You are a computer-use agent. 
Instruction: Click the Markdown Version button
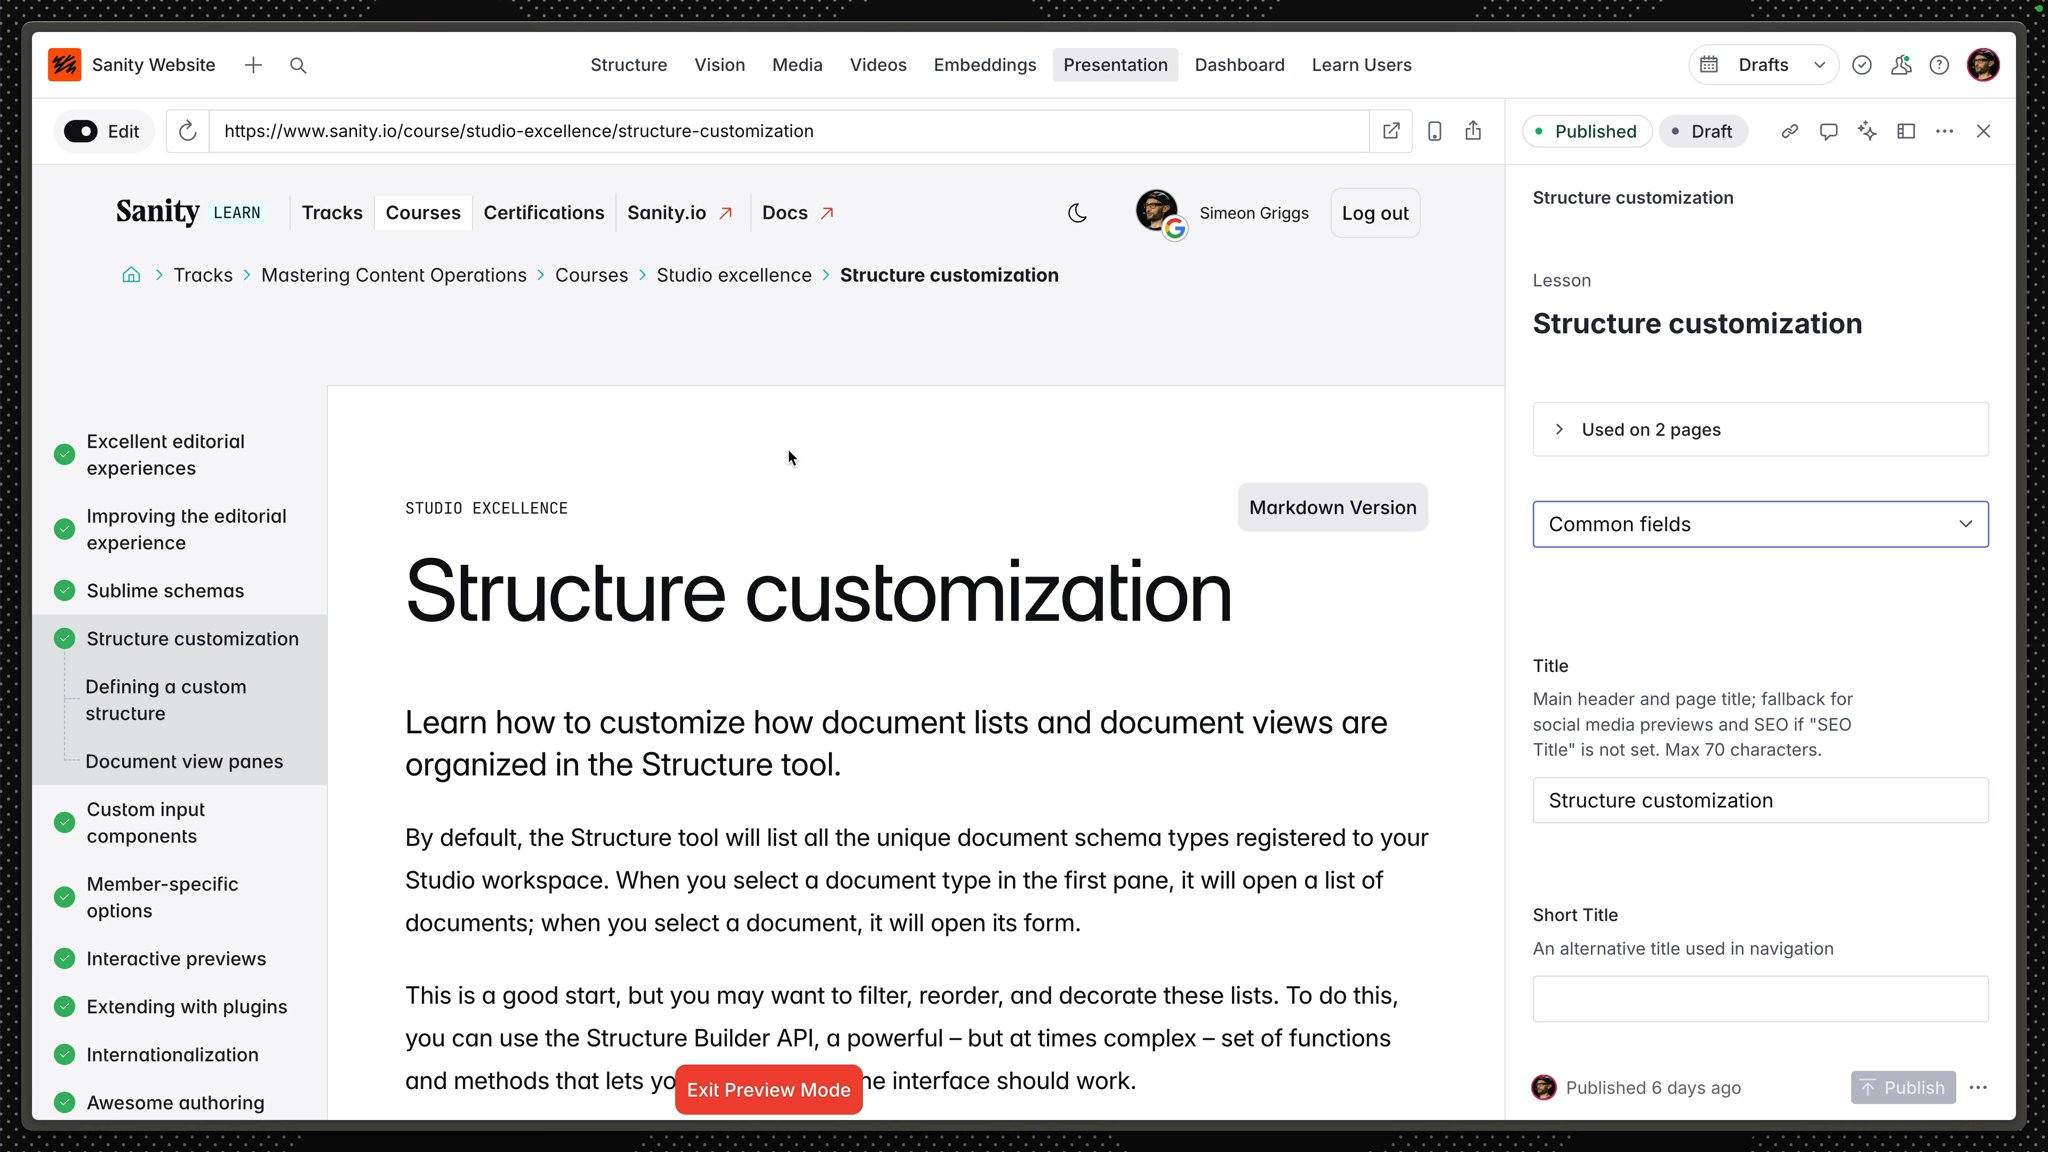tap(1332, 508)
